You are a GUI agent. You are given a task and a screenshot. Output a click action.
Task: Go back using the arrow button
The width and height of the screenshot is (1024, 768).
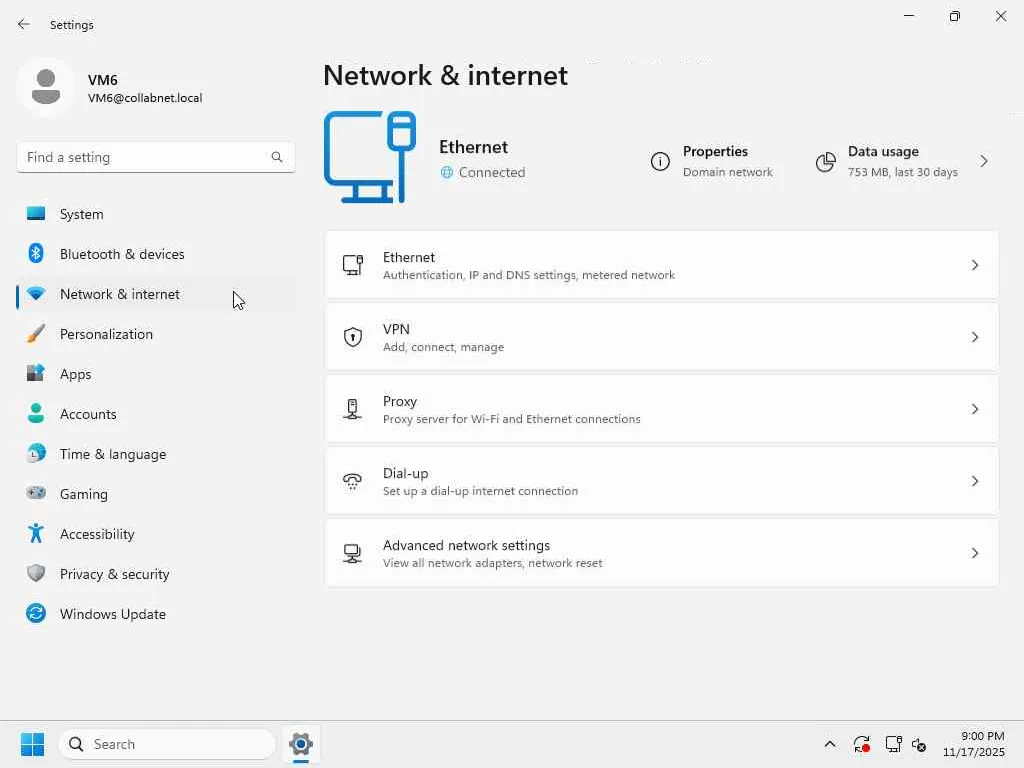(24, 24)
